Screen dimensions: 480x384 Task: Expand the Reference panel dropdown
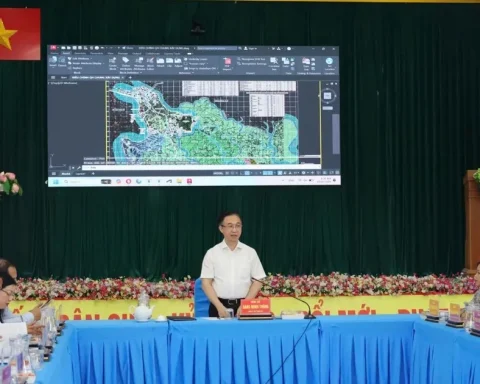(x=186, y=73)
